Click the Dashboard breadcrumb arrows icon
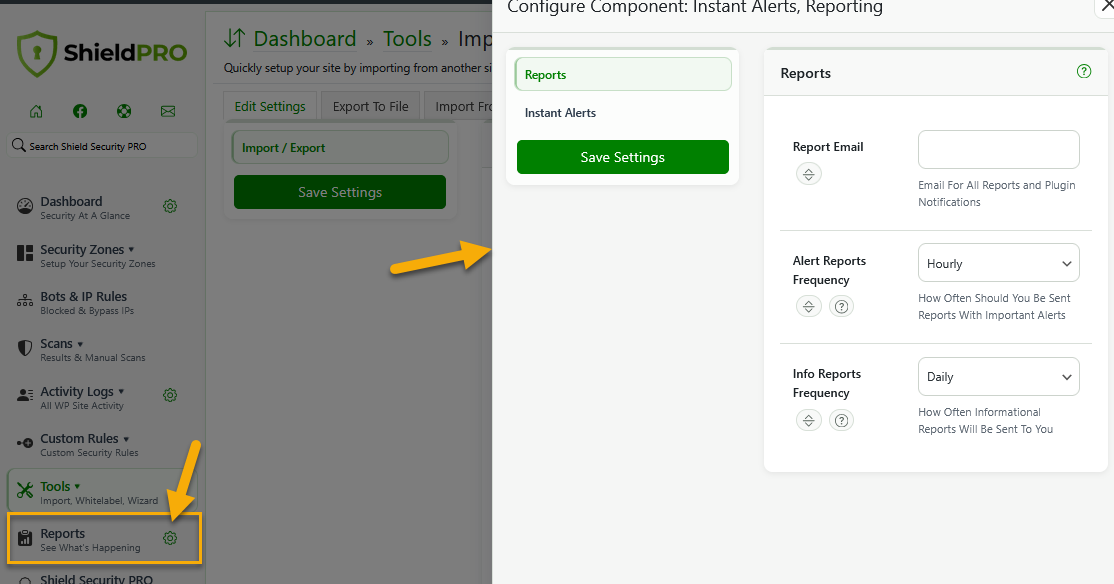 (x=234, y=38)
